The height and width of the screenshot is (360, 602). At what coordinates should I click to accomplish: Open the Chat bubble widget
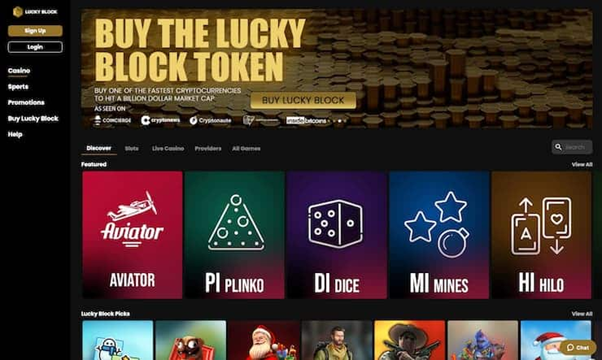click(578, 347)
